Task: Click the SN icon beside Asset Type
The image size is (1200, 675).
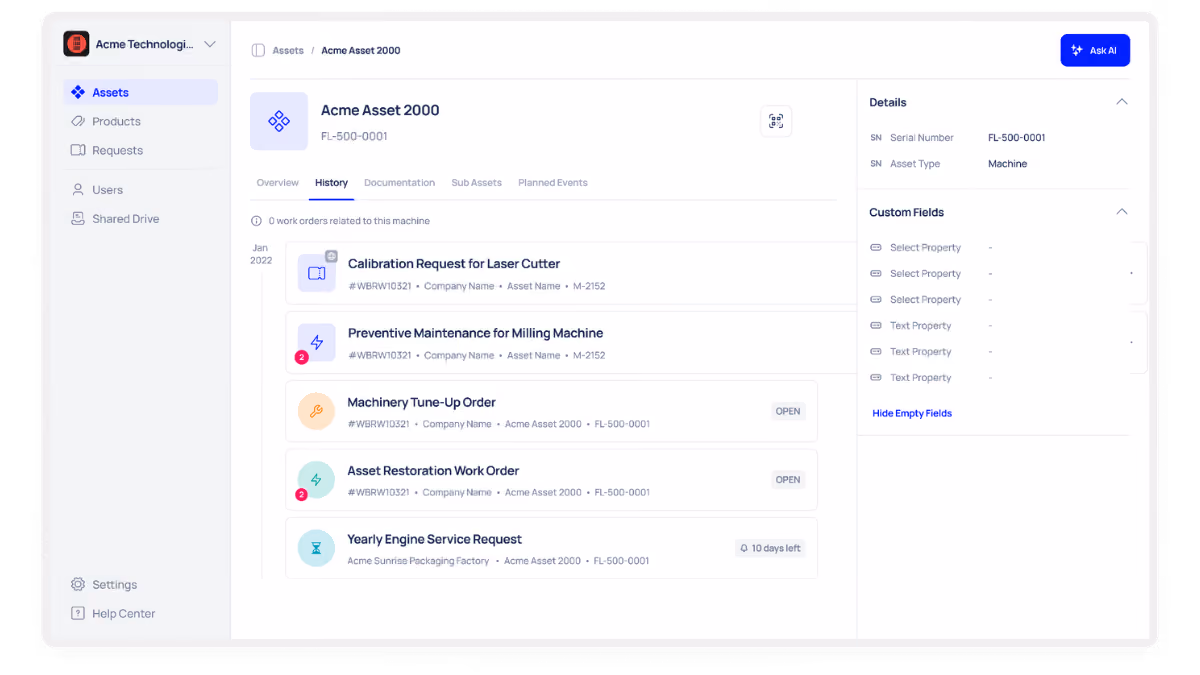Action: click(x=876, y=164)
